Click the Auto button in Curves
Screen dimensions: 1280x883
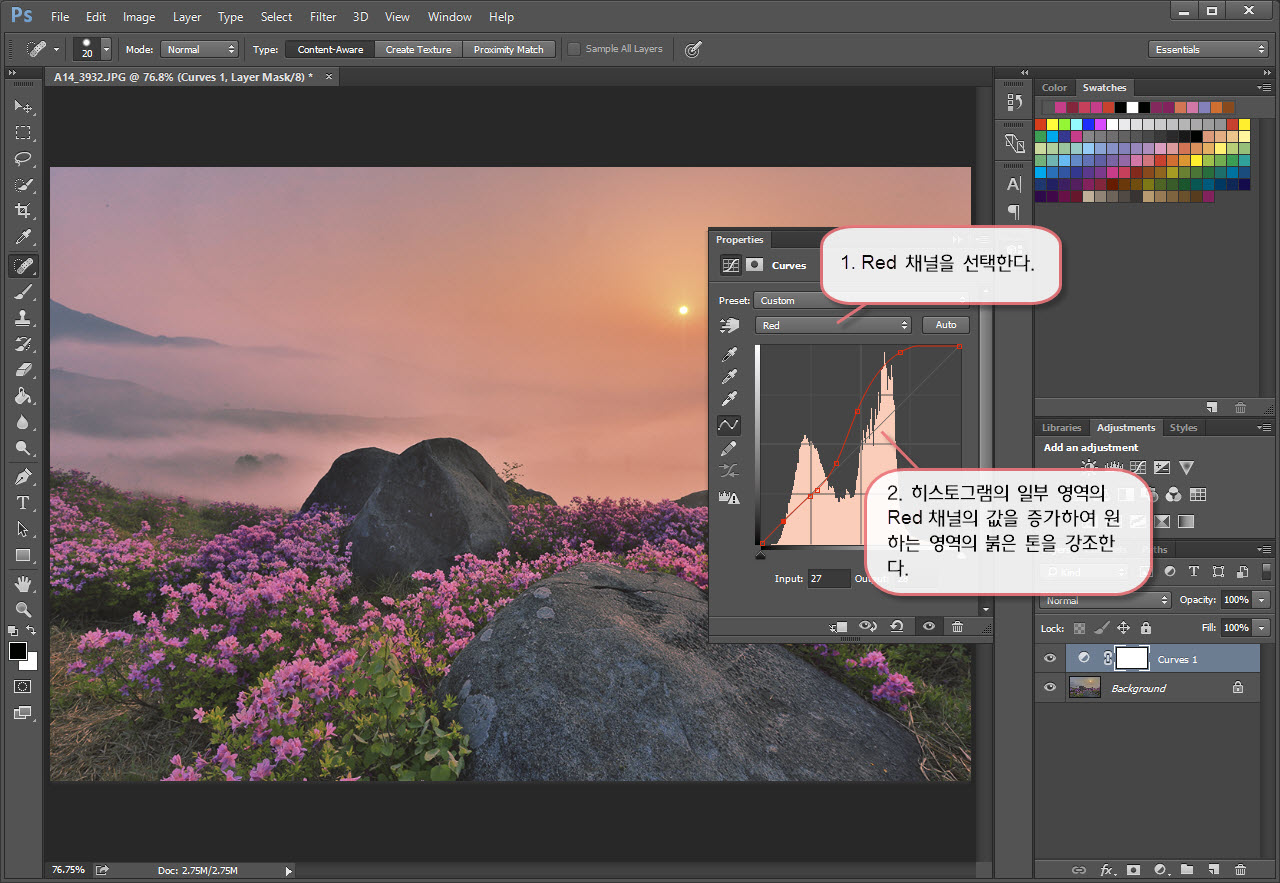(x=946, y=325)
